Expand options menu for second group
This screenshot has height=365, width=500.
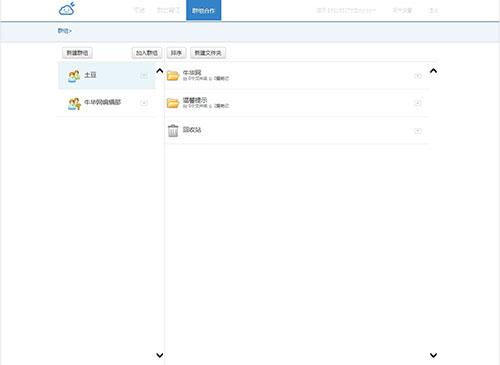pos(144,103)
